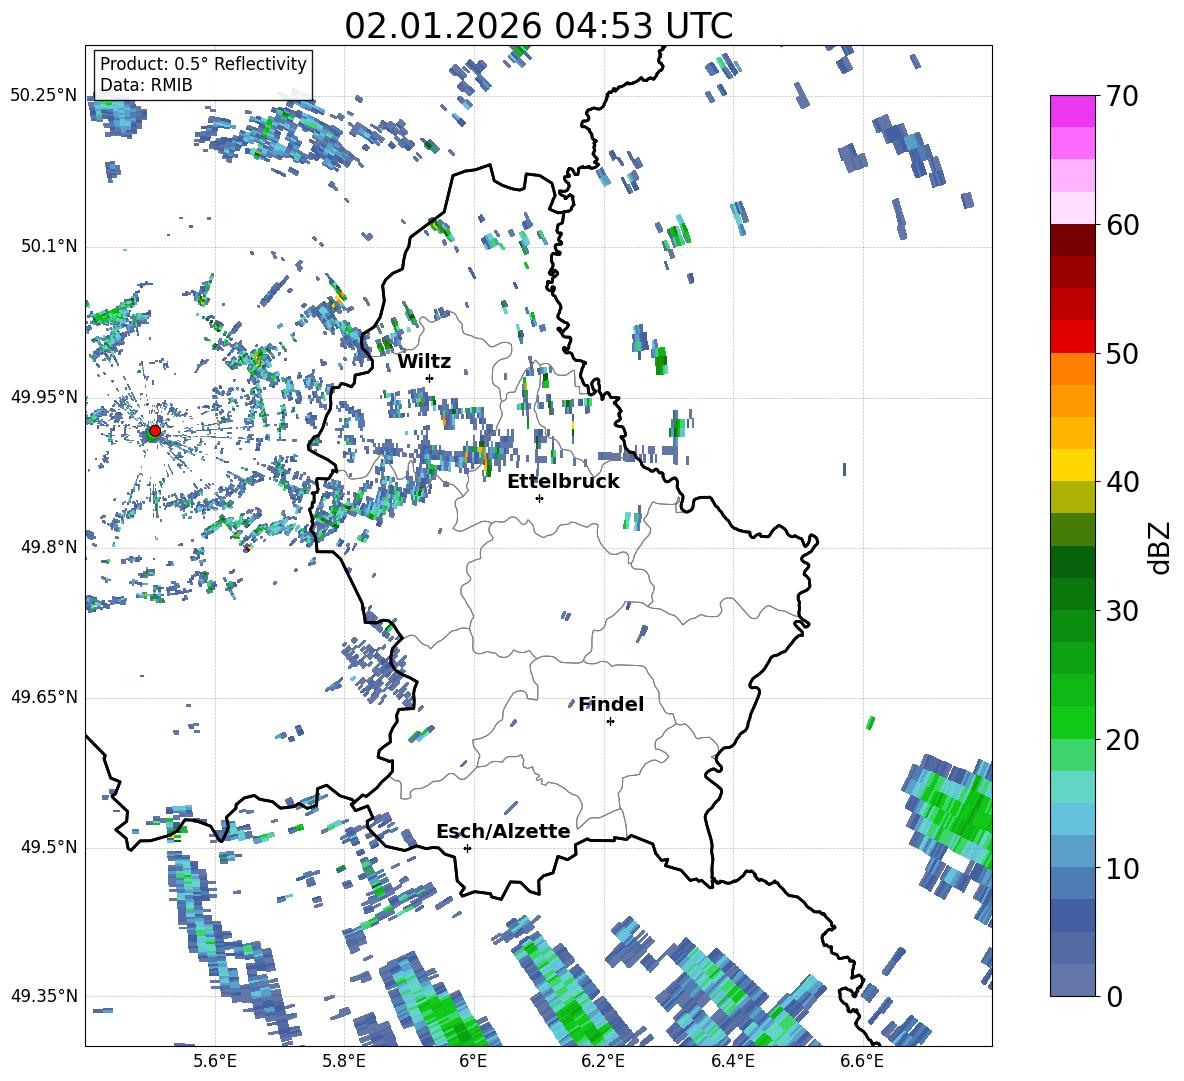The height and width of the screenshot is (1081, 1184).
Task: Click the 0 tick on colorbar
Action: [x=1114, y=997]
